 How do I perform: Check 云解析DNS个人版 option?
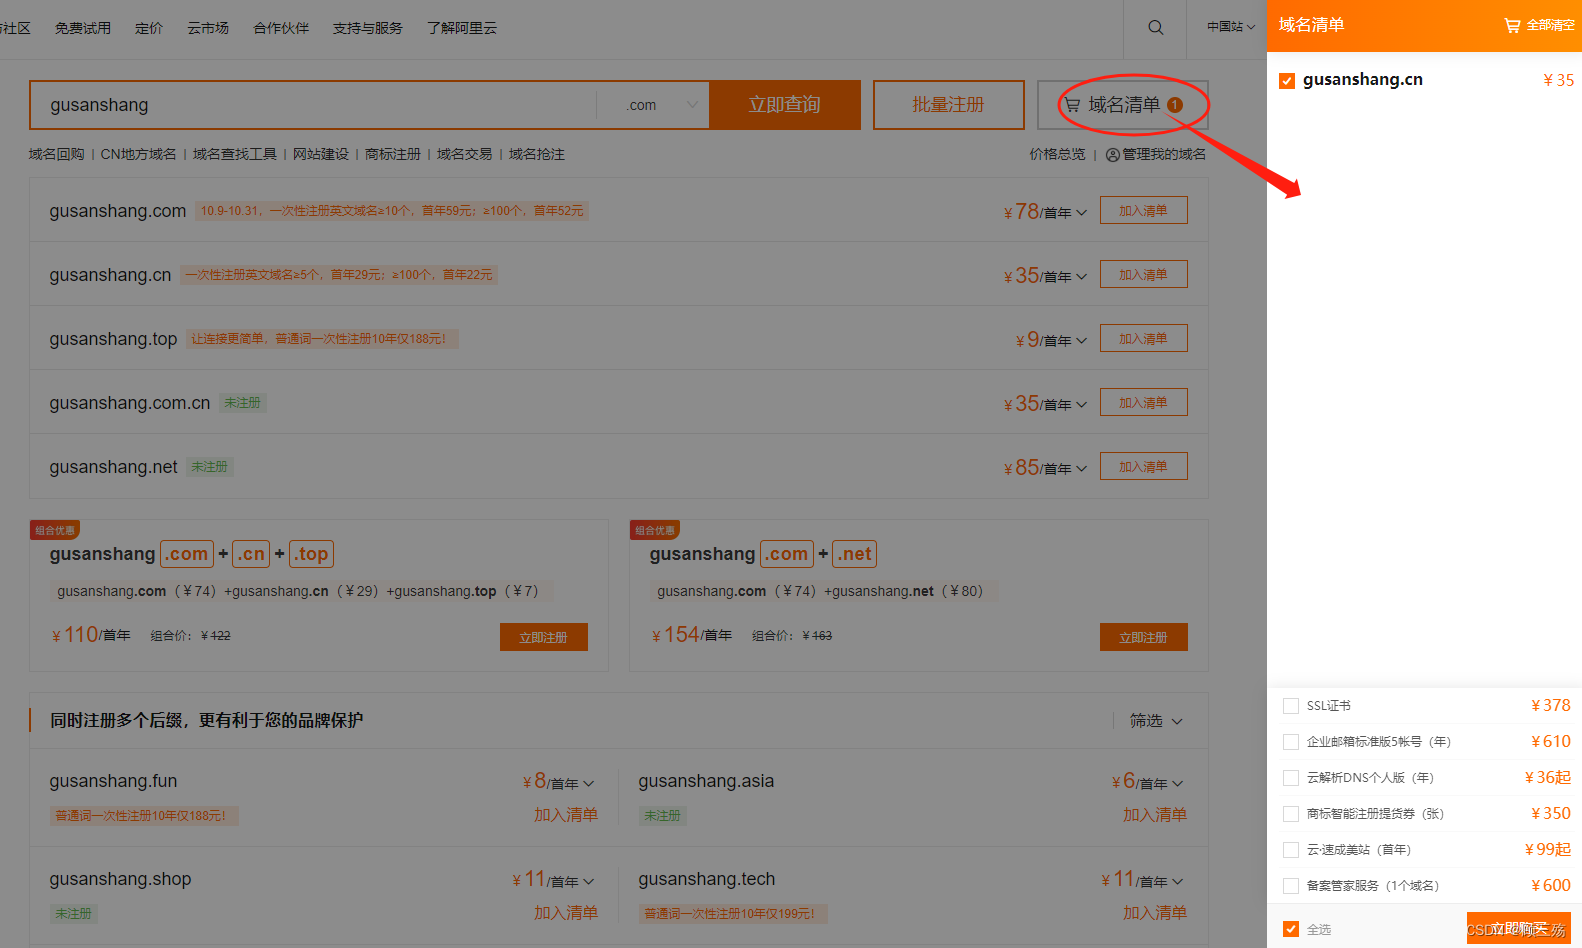[x=1291, y=778]
